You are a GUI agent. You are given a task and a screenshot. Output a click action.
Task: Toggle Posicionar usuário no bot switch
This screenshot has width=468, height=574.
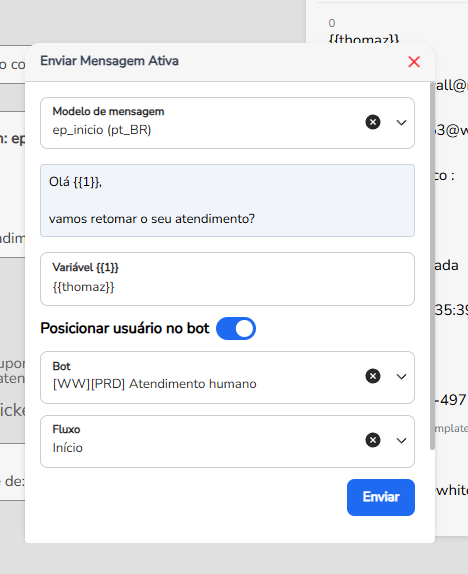(x=236, y=328)
